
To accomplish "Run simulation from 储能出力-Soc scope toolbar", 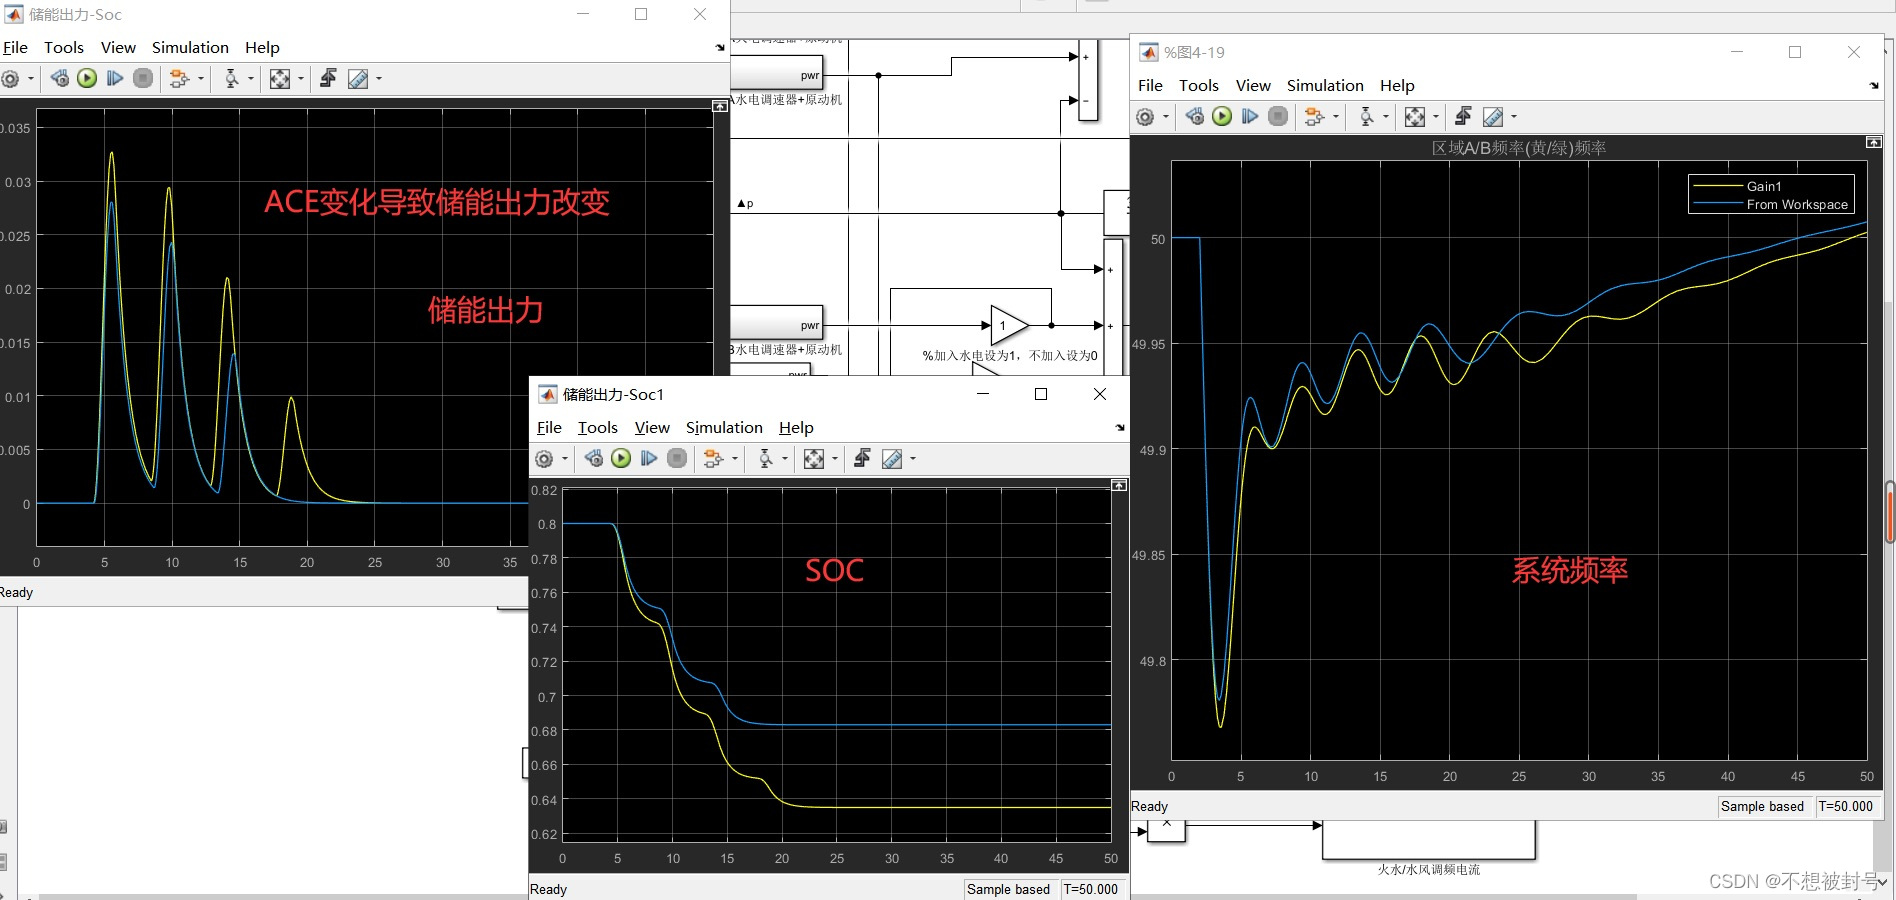I will [x=87, y=78].
